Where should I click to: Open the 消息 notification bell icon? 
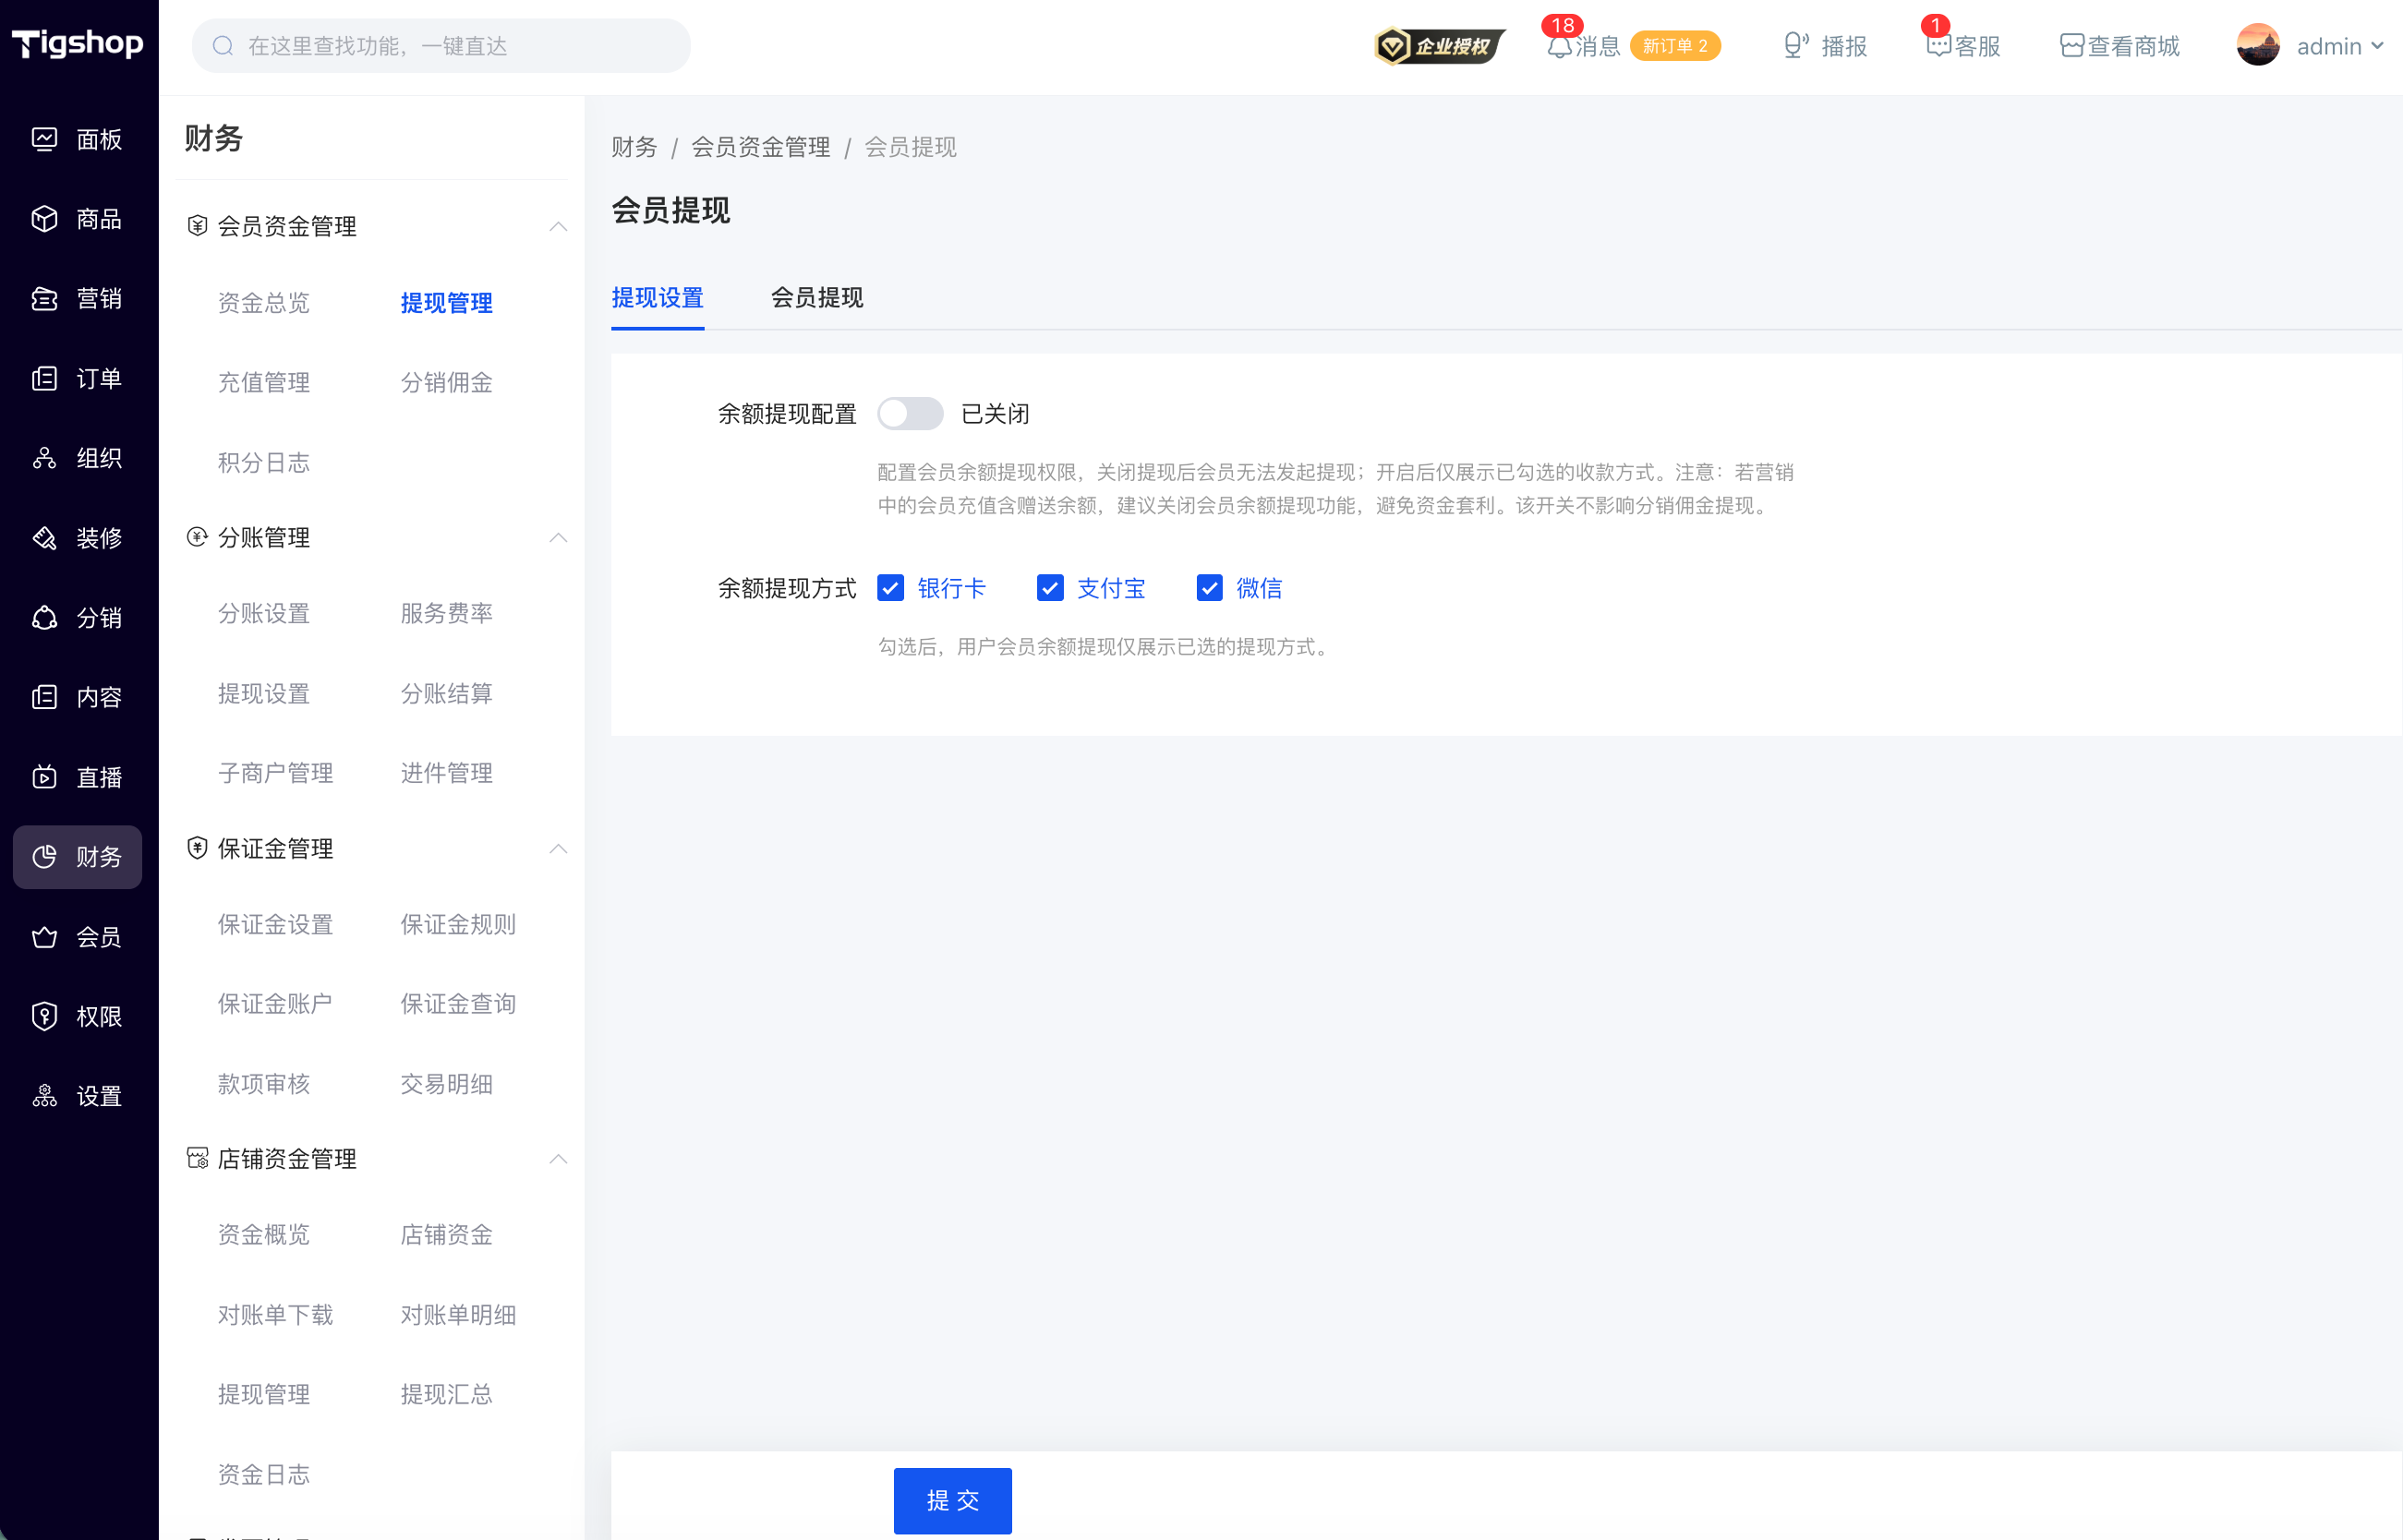[x=1559, y=46]
